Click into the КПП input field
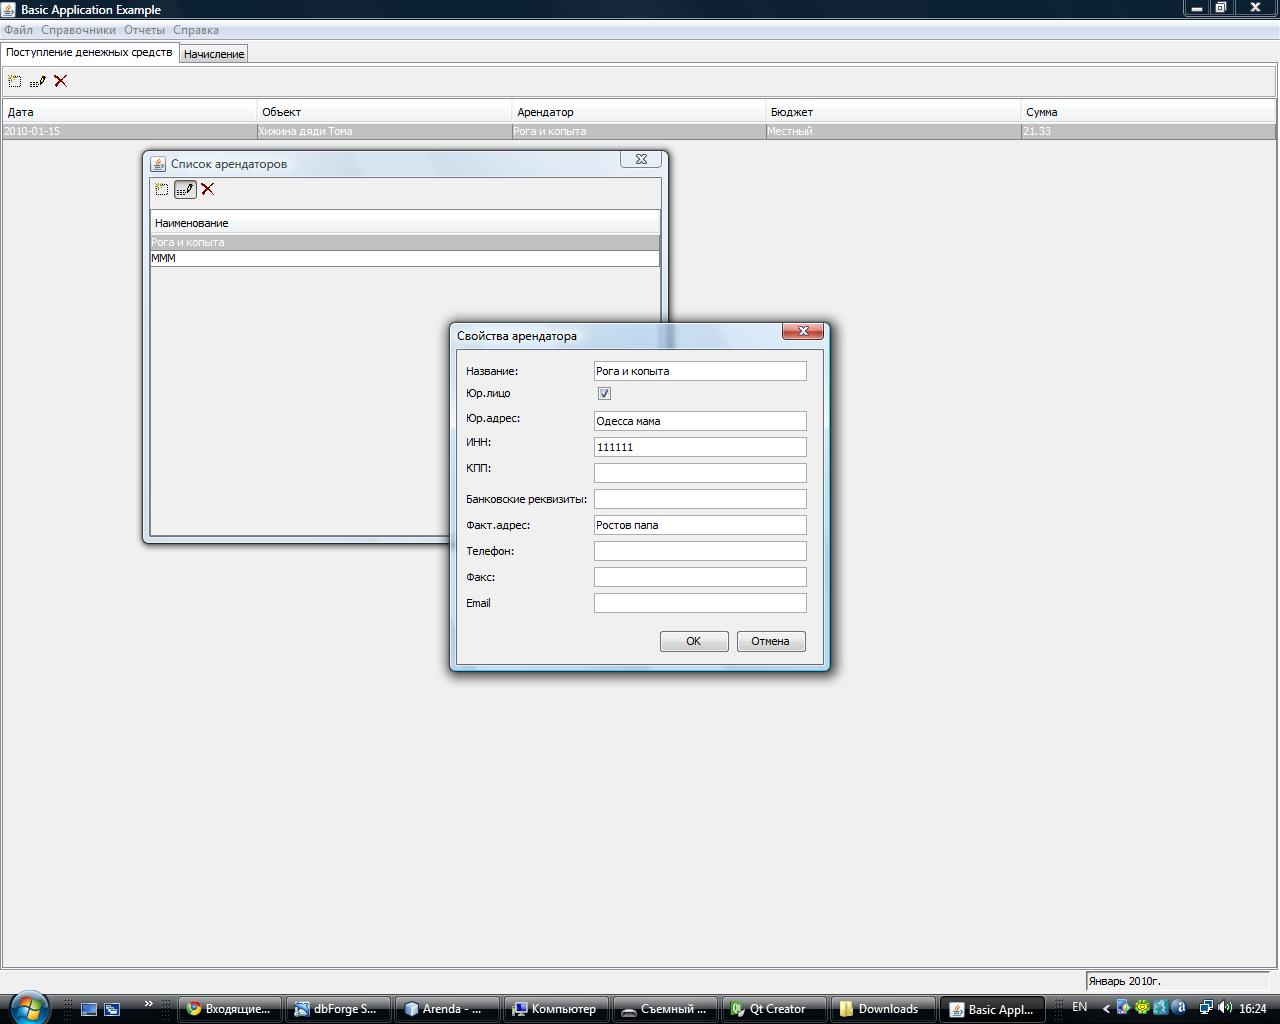Viewport: 1280px width, 1024px height. point(699,473)
